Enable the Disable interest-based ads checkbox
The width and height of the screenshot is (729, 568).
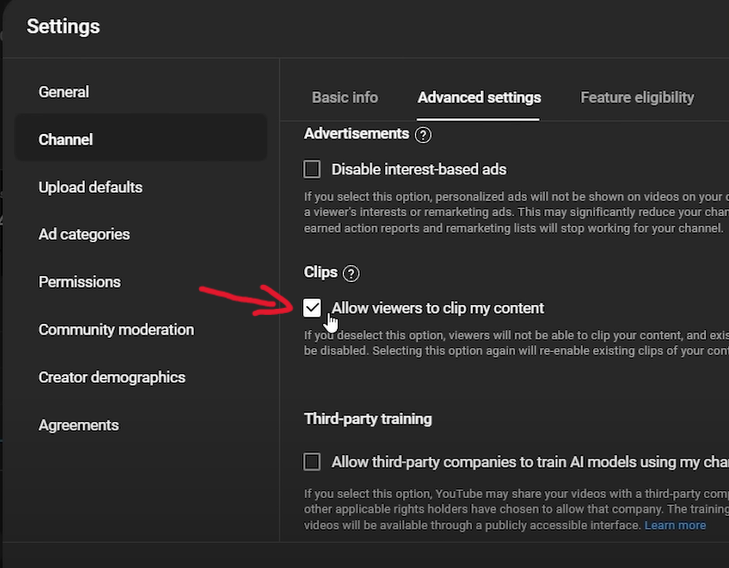coord(312,169)
